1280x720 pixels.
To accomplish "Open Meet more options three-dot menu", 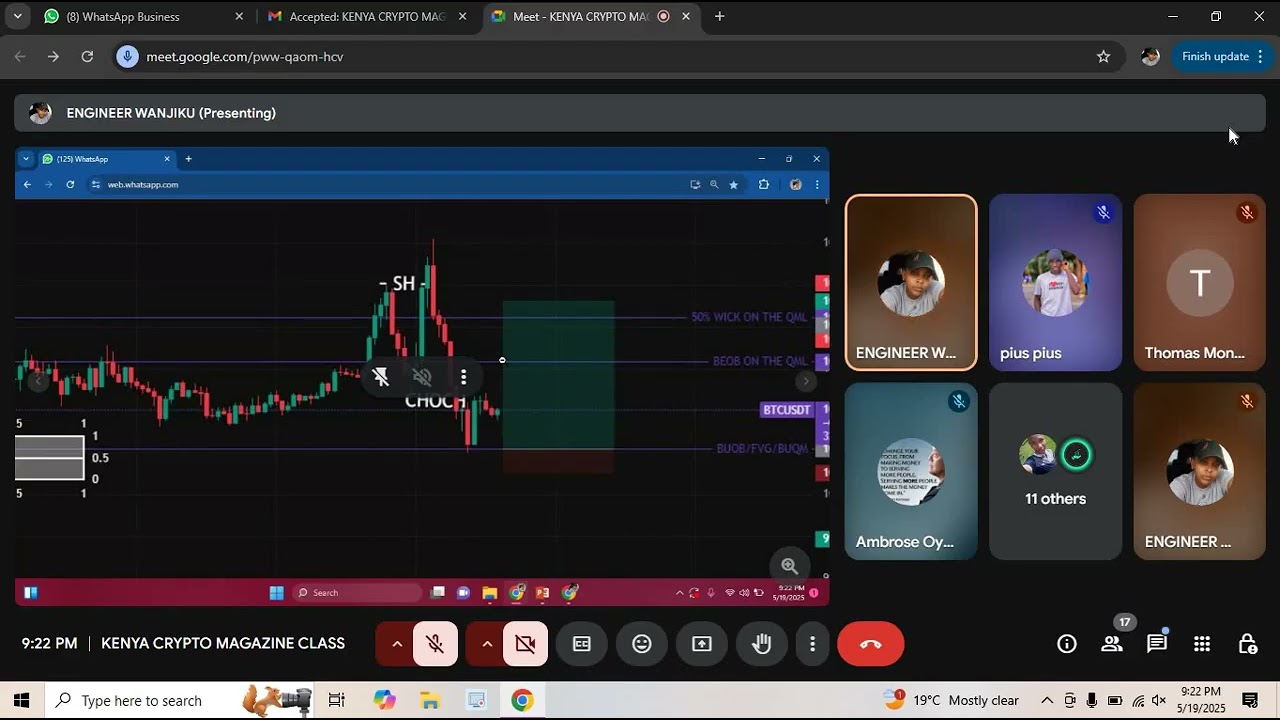I will click(x=813, y=644).
